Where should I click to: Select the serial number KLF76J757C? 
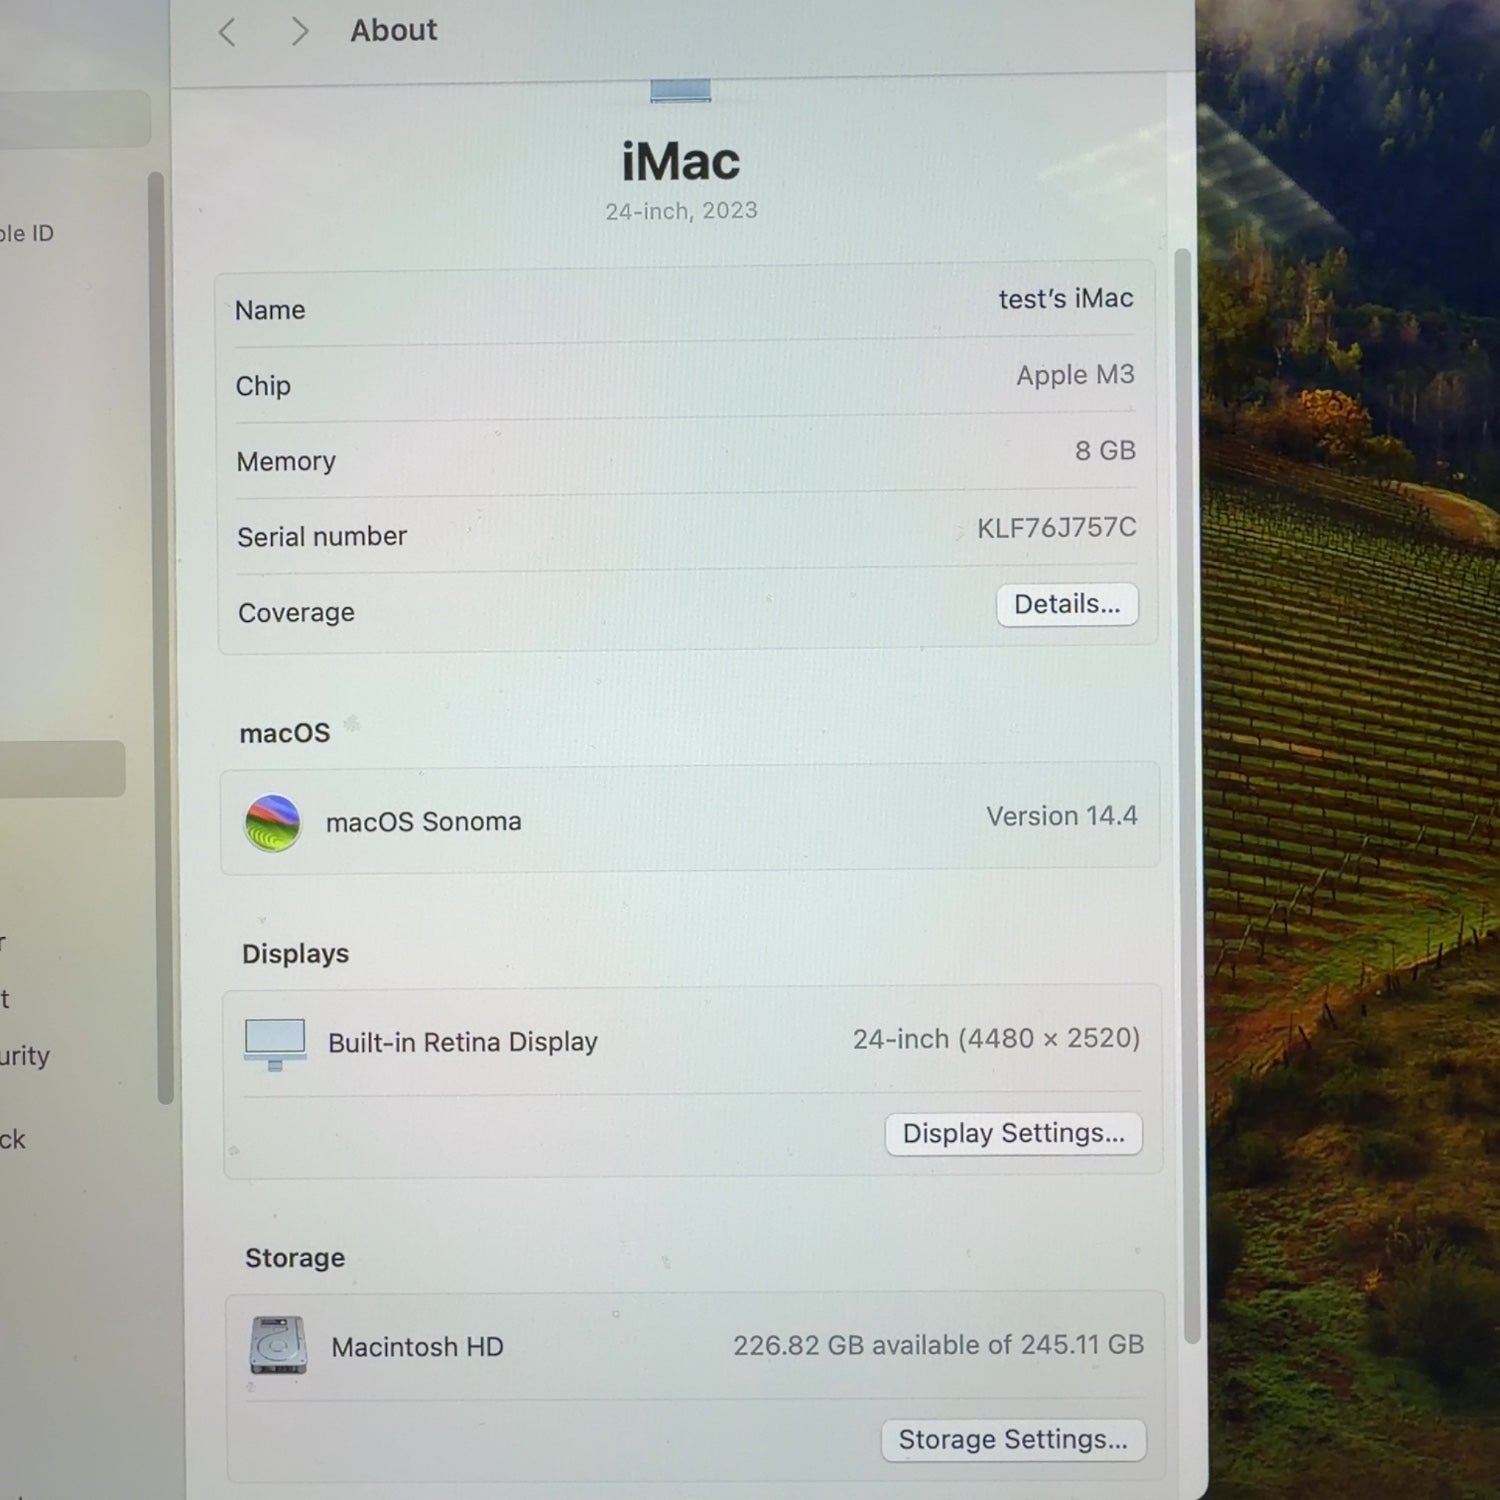(x=1056, y=528)
